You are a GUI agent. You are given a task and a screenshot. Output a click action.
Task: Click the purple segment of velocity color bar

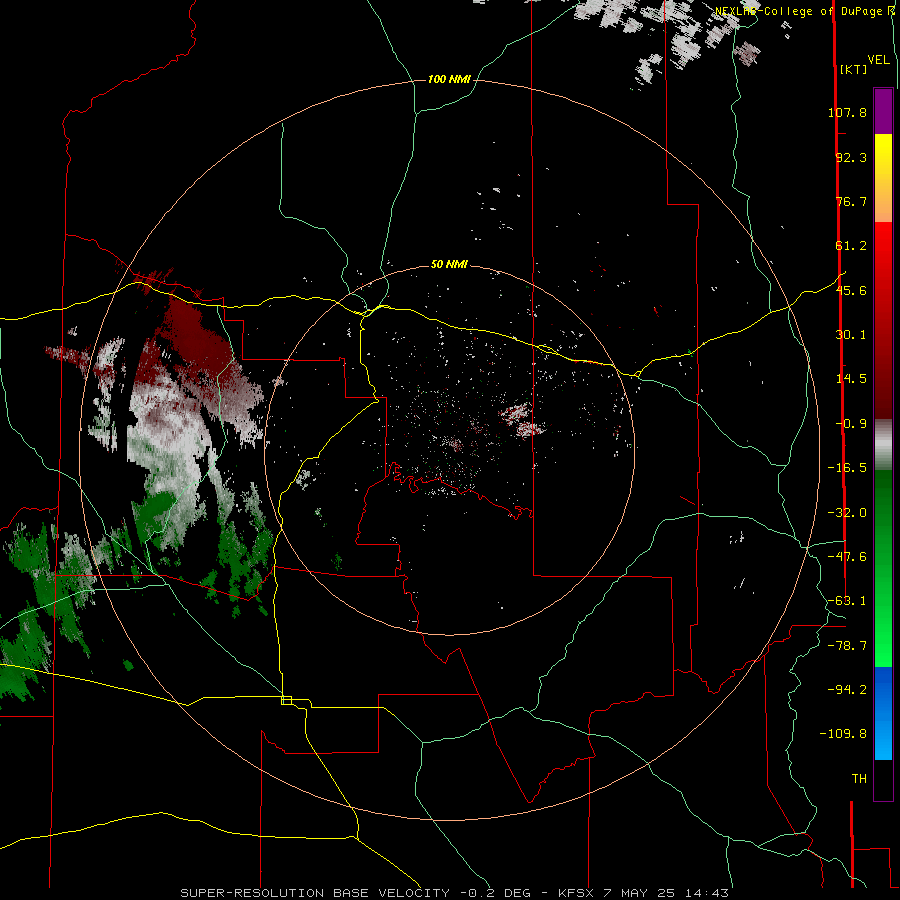pos(883,111)
